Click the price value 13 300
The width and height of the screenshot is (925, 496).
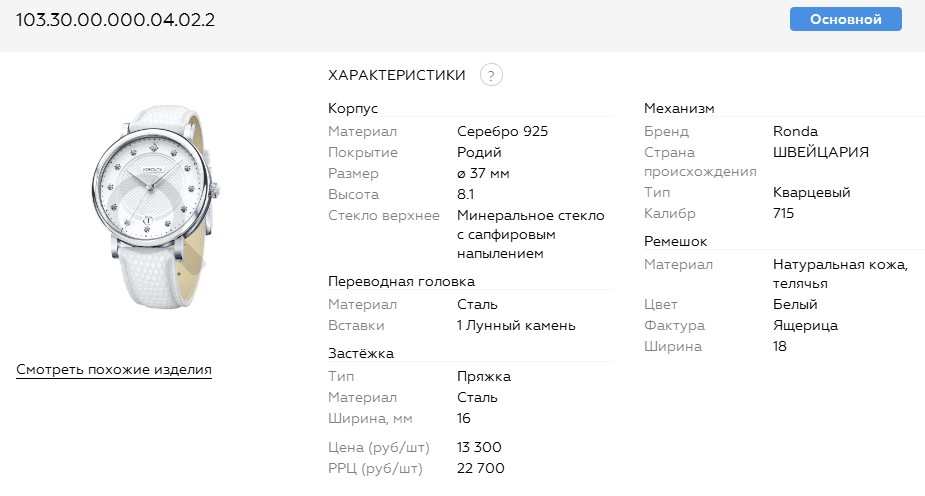point(479,447)
